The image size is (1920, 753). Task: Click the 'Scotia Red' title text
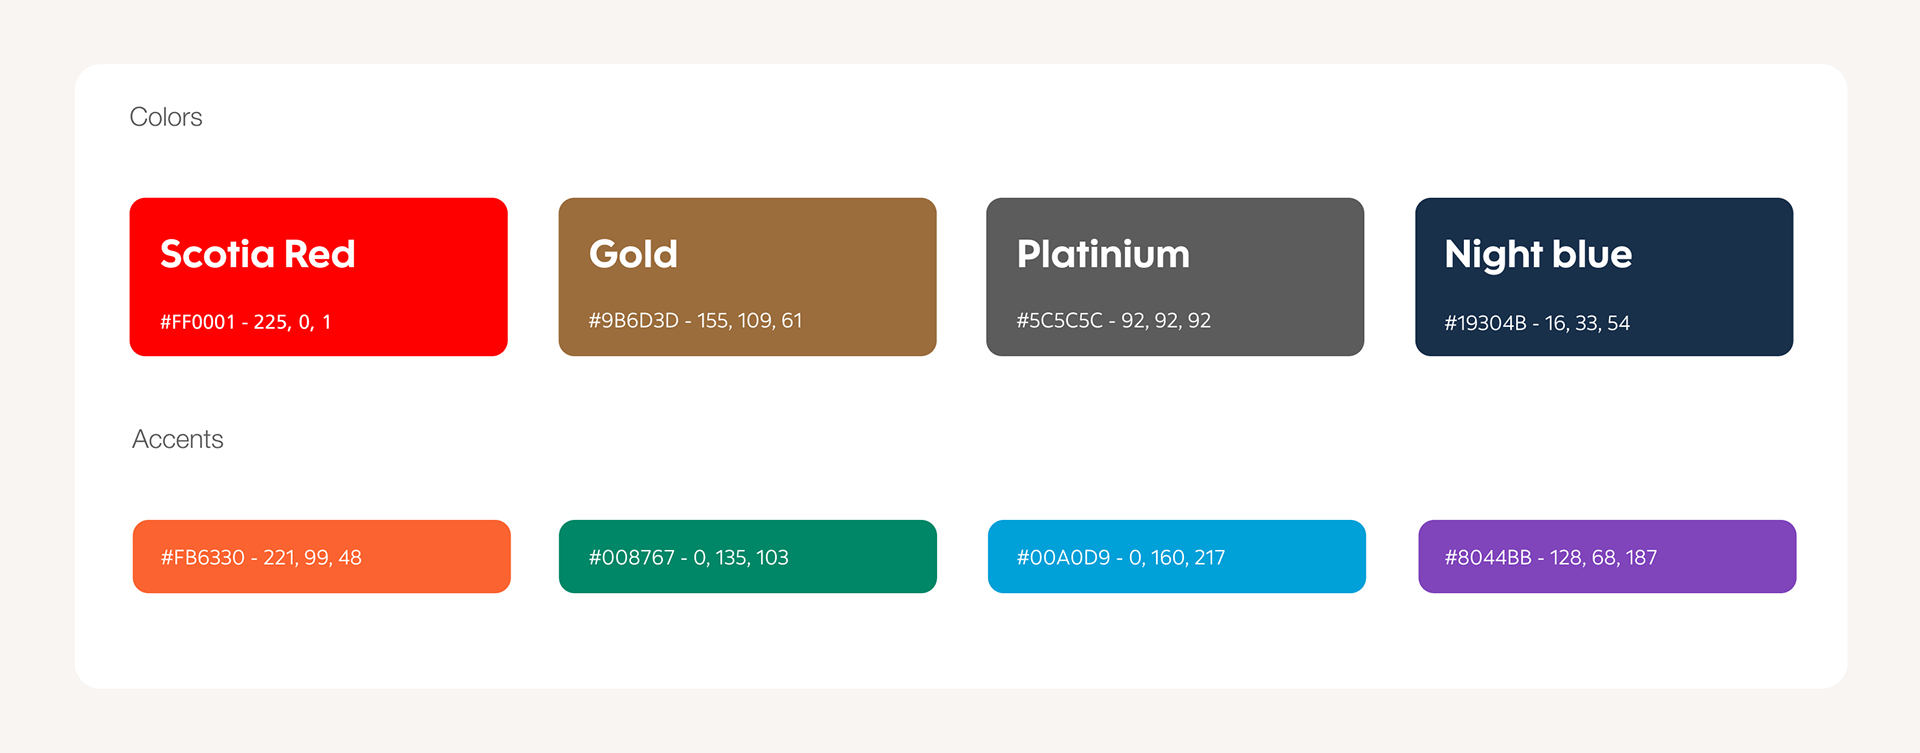258,254
